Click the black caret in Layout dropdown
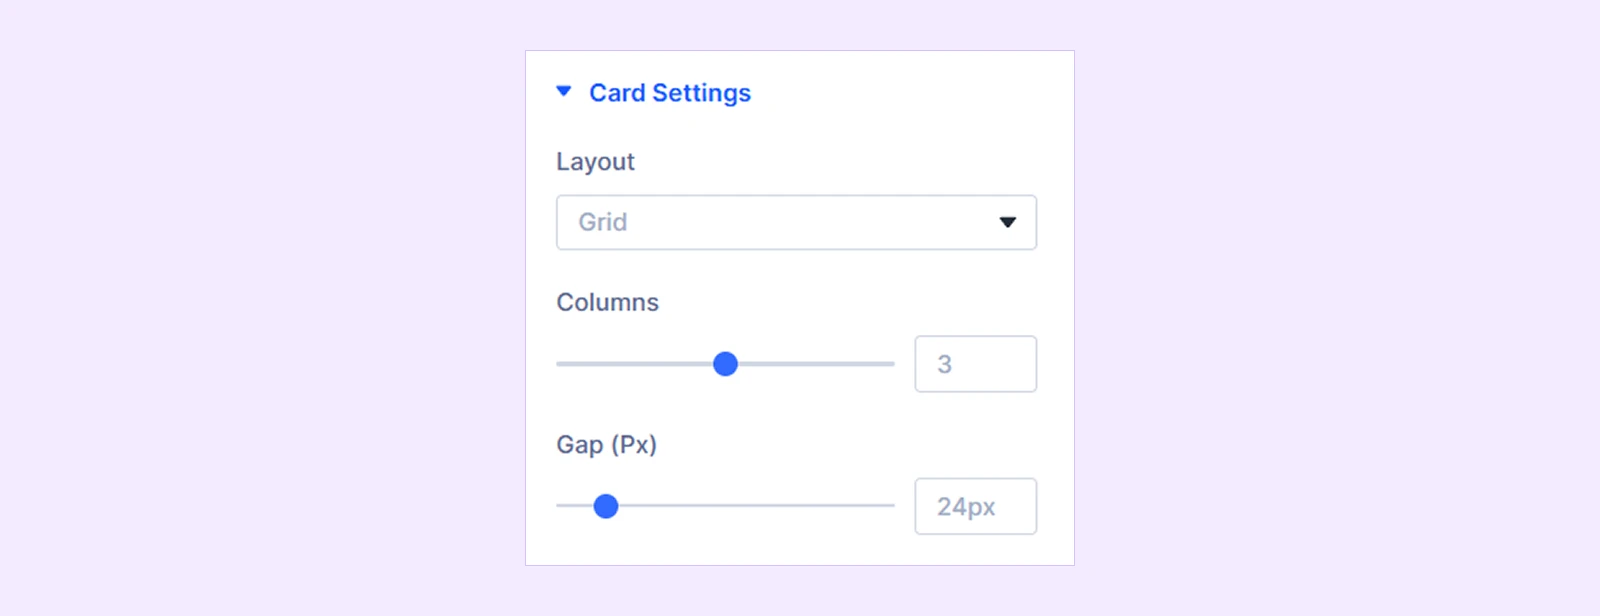1600x616 pixels. (x=1008, y=222)
